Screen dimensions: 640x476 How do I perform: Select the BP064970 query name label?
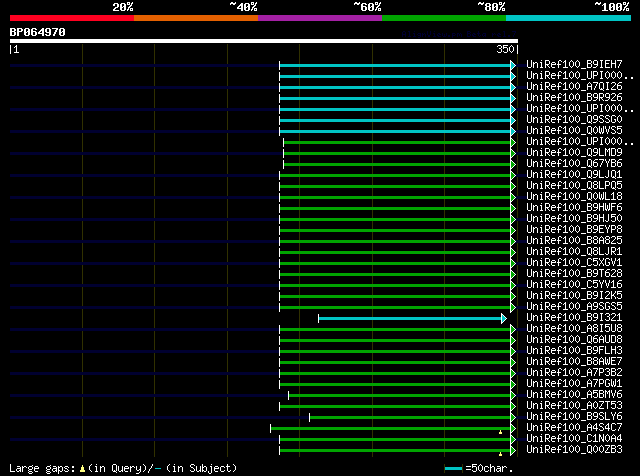[38, 32]
